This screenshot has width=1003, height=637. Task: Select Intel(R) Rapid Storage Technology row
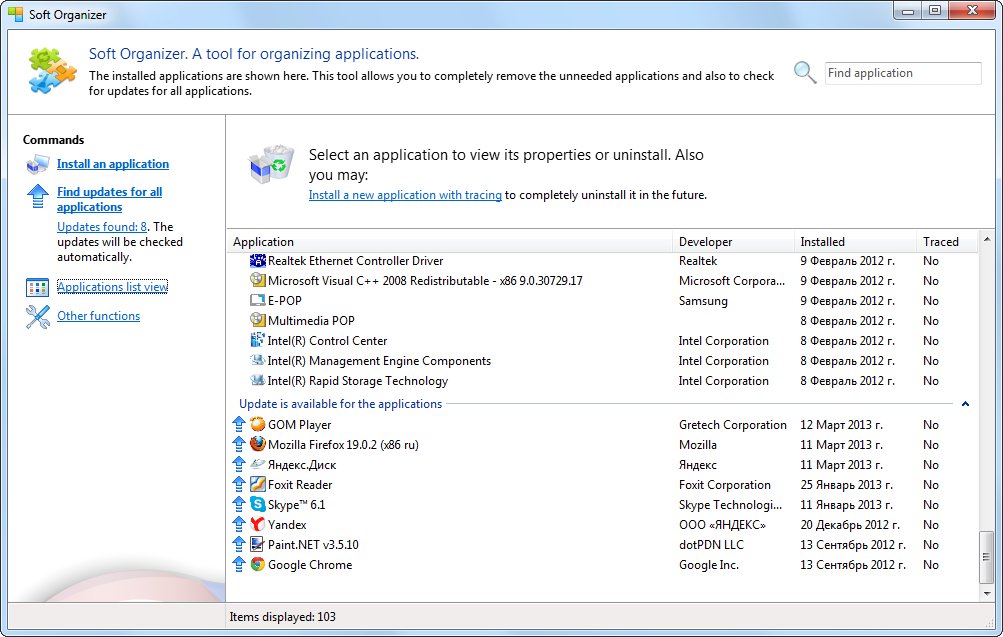603,381
